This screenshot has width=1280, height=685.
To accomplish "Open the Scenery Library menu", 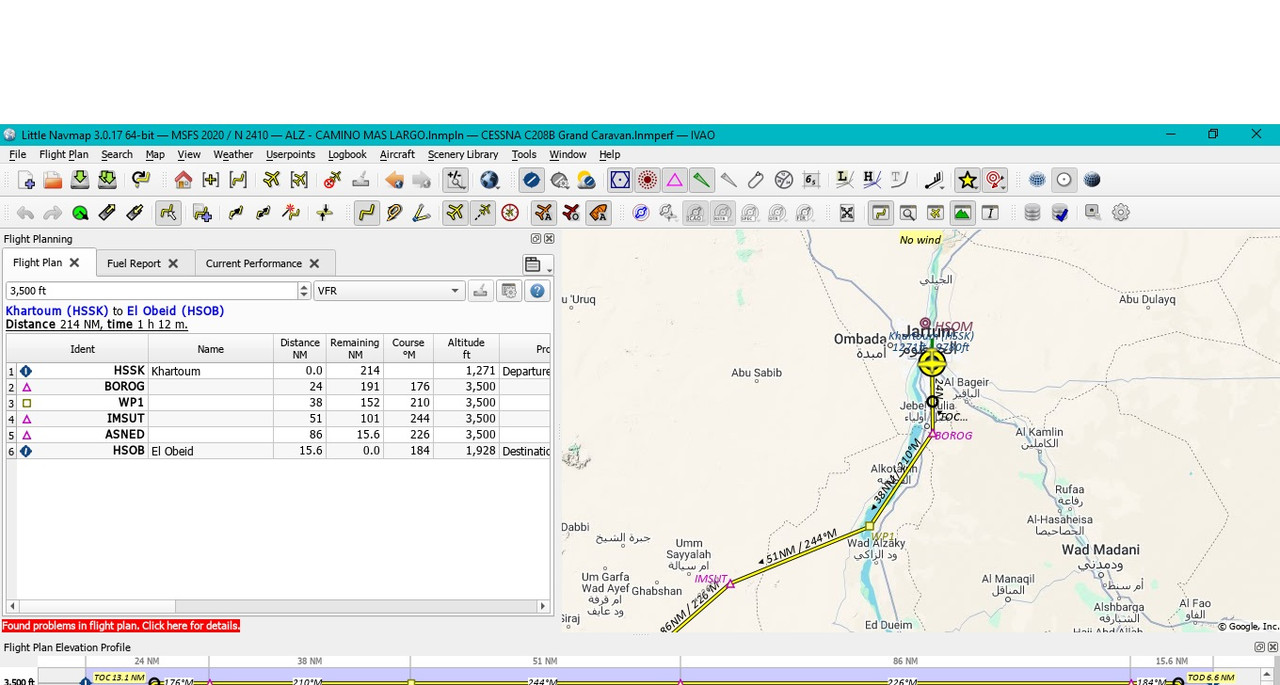I will (x=463, y=155).
